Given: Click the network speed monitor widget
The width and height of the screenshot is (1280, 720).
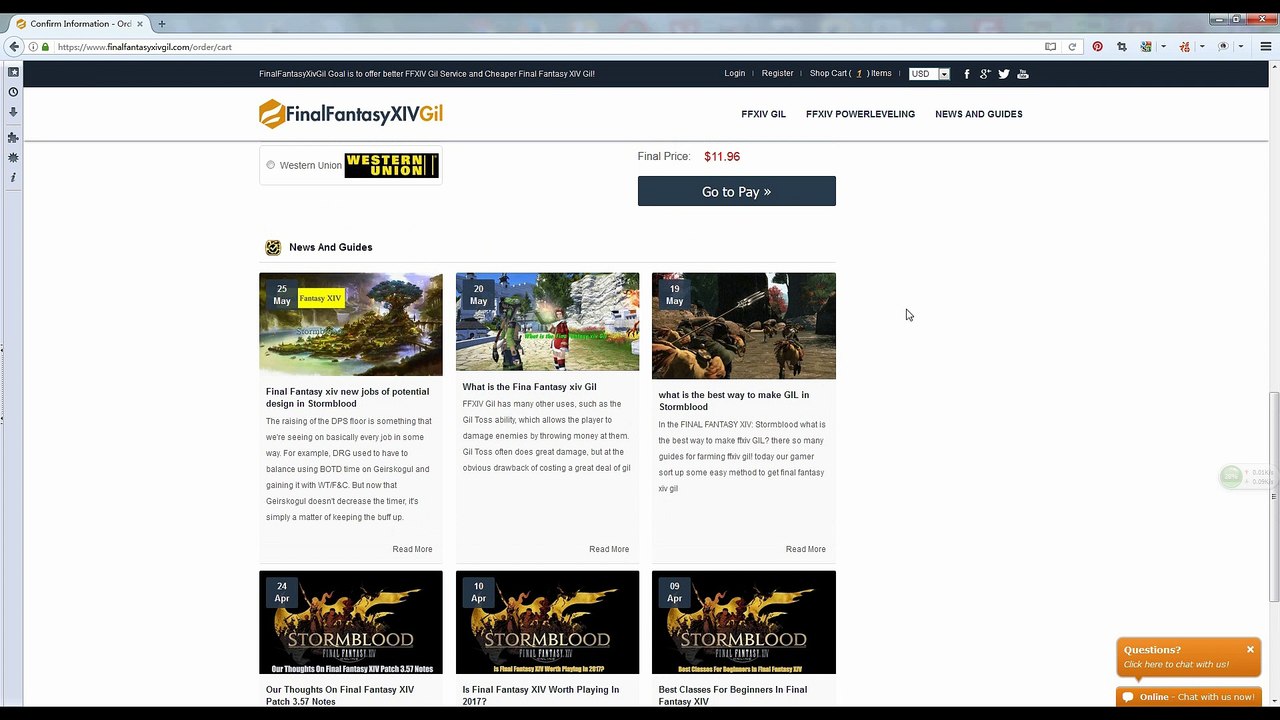Looking at the screenshot, I should (x=1246, y=477).
